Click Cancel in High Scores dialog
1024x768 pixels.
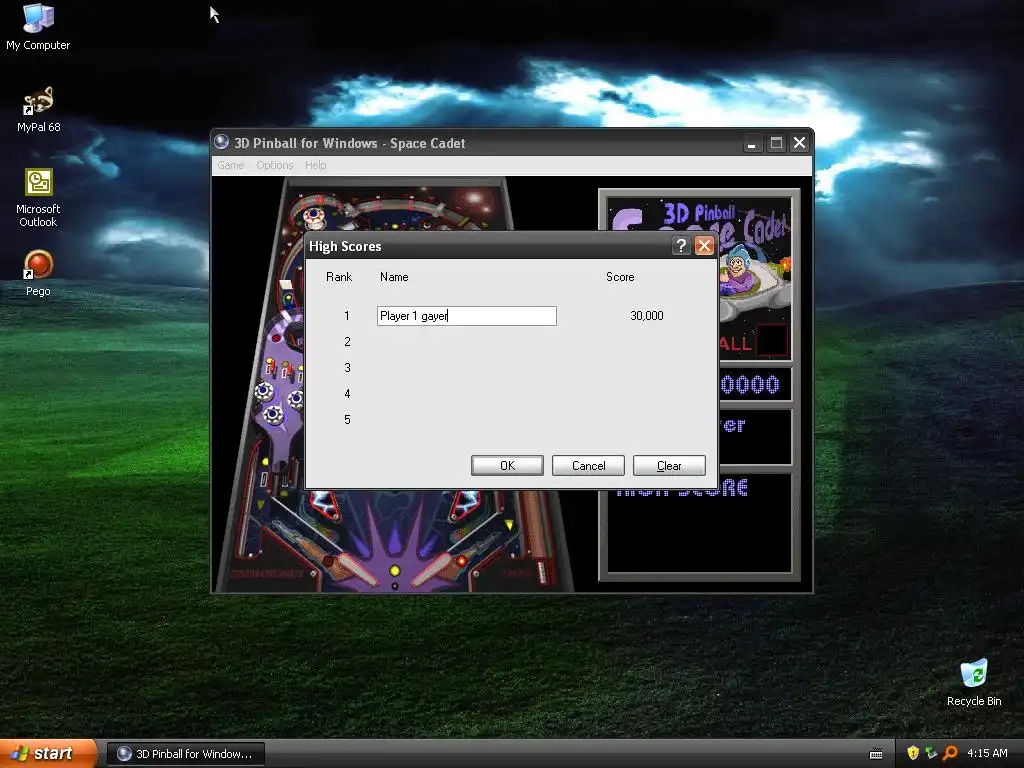(x=588, y=466)
